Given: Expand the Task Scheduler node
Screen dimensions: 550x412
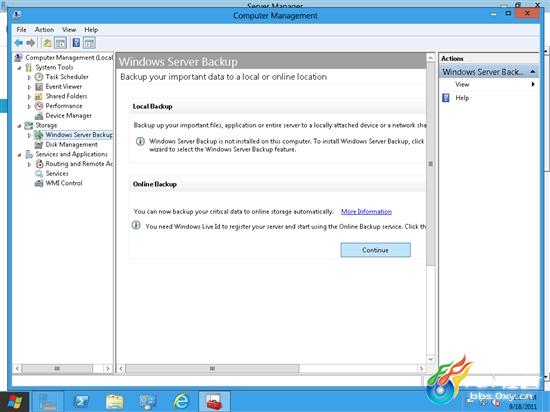Looking at the screenshot, I should (x=29, y=77).
